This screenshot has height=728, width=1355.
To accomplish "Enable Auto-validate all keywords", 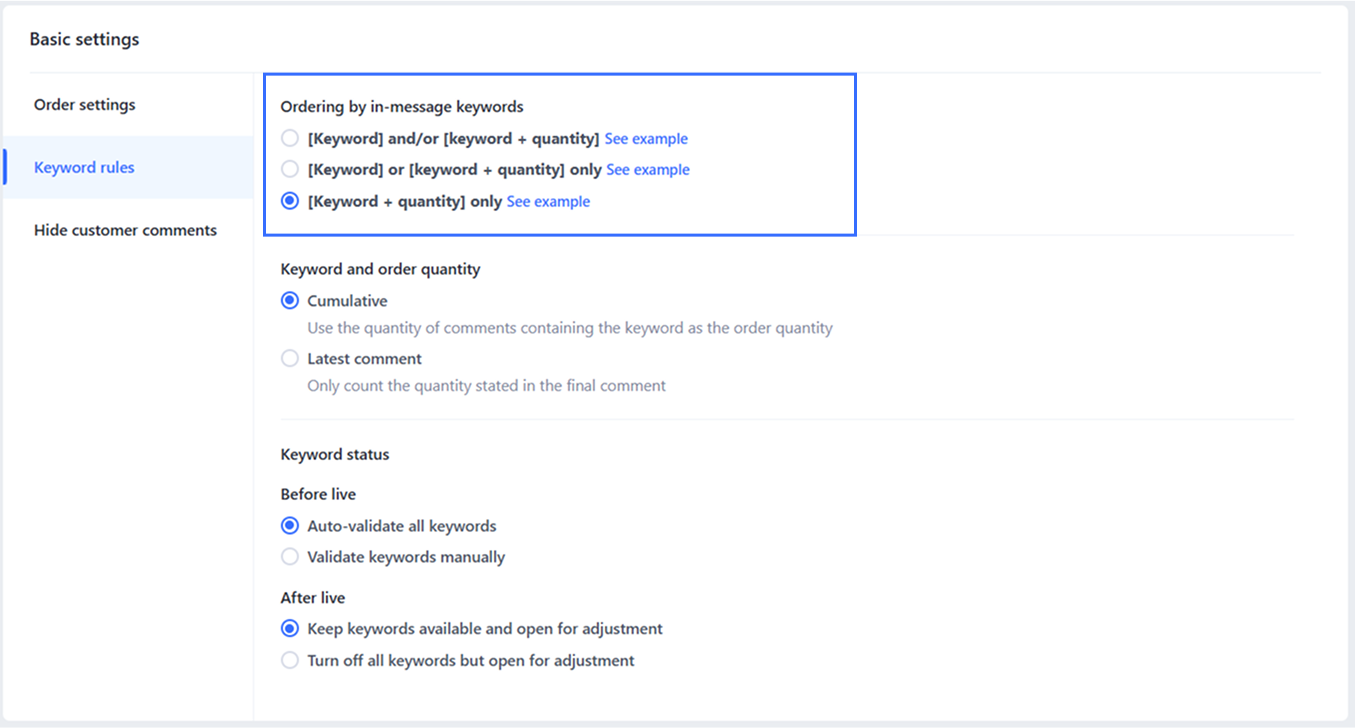I will pos(290,526).
